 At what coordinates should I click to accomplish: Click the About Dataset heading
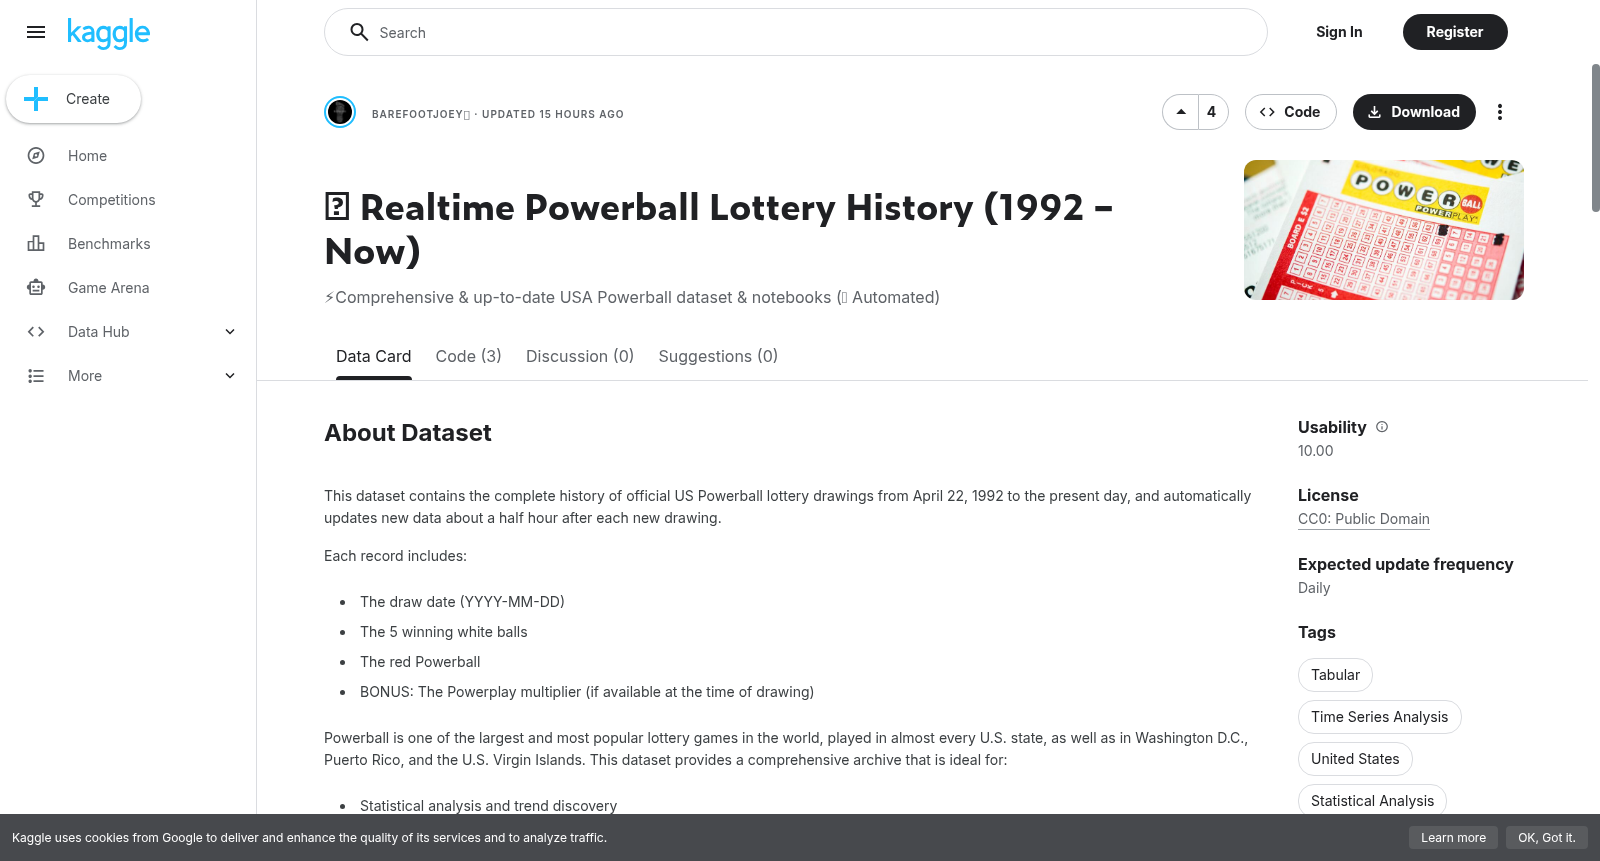408,433
